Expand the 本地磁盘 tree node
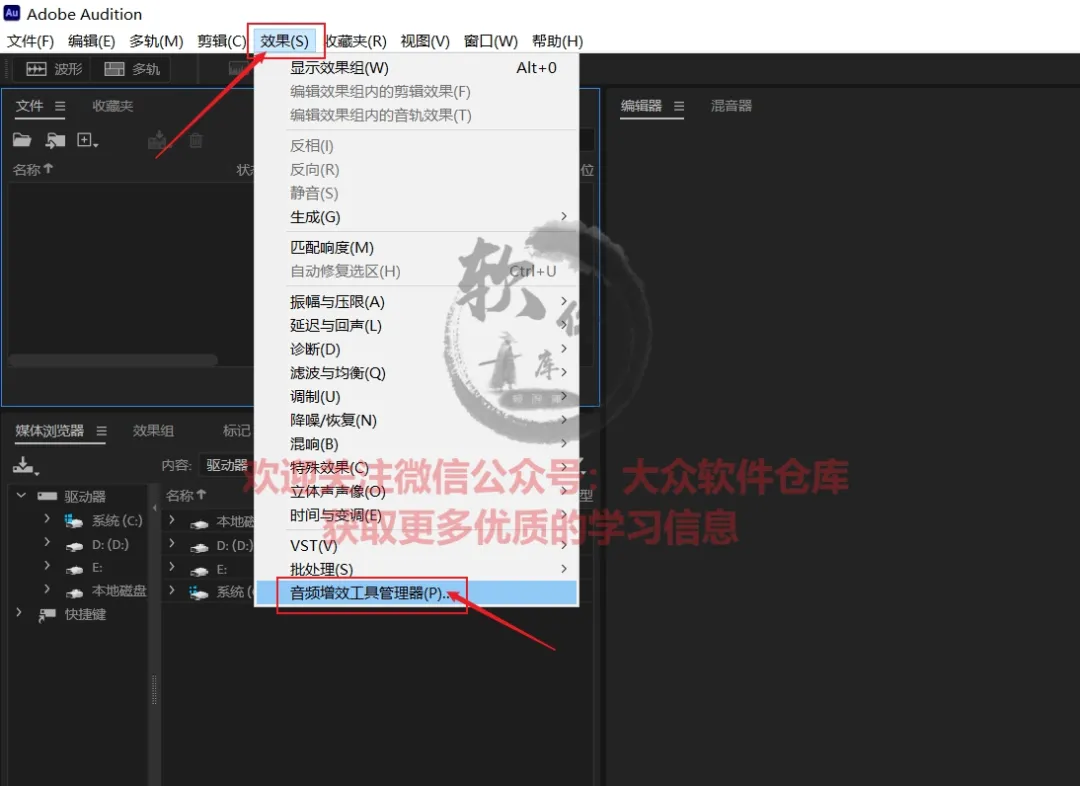Viewport: 1080px width, 786px height. (x=47, y=590)
